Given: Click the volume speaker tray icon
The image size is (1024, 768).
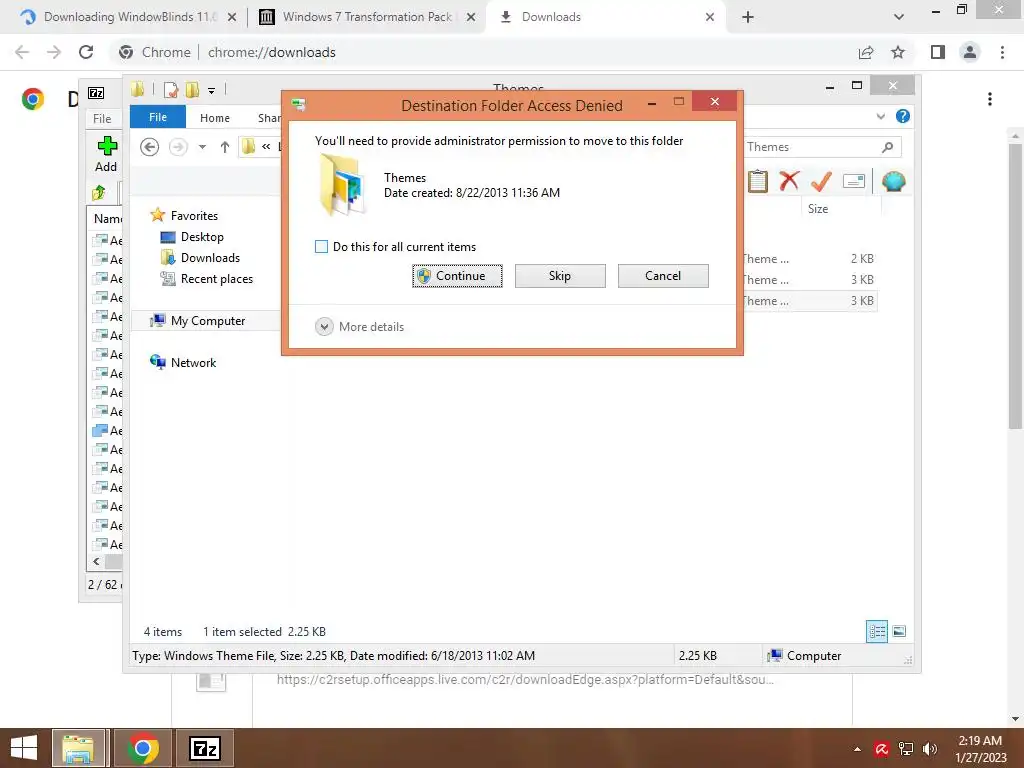Looking at the screenshot, I should pyautogui.click(x=929, y=749).
